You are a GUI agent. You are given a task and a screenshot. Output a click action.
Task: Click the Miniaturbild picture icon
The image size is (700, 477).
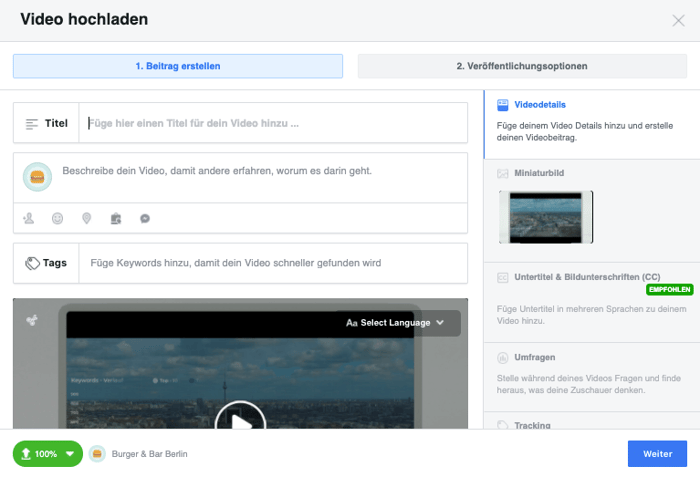(x=503, y=173)
